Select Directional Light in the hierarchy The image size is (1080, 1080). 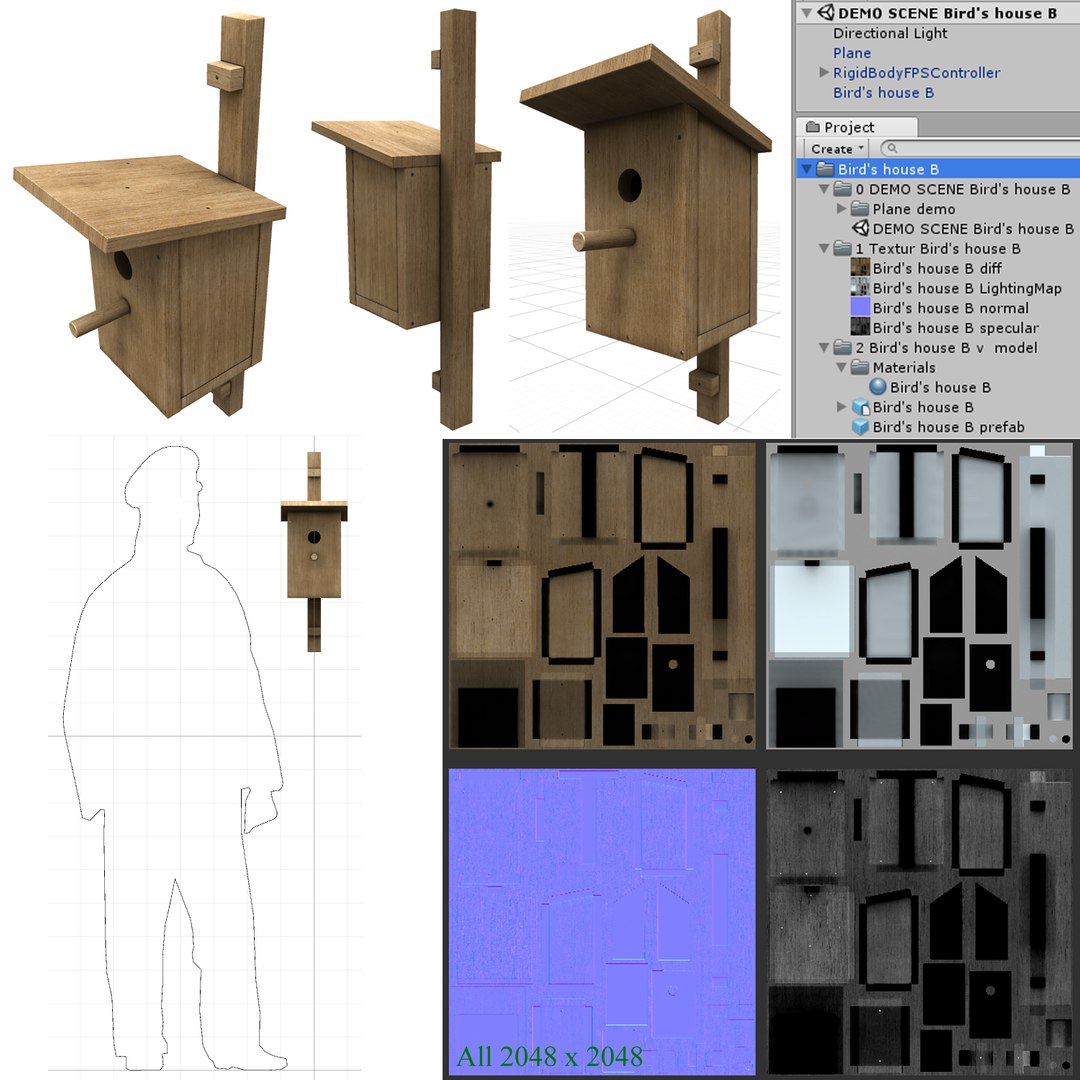pos(890,33)
